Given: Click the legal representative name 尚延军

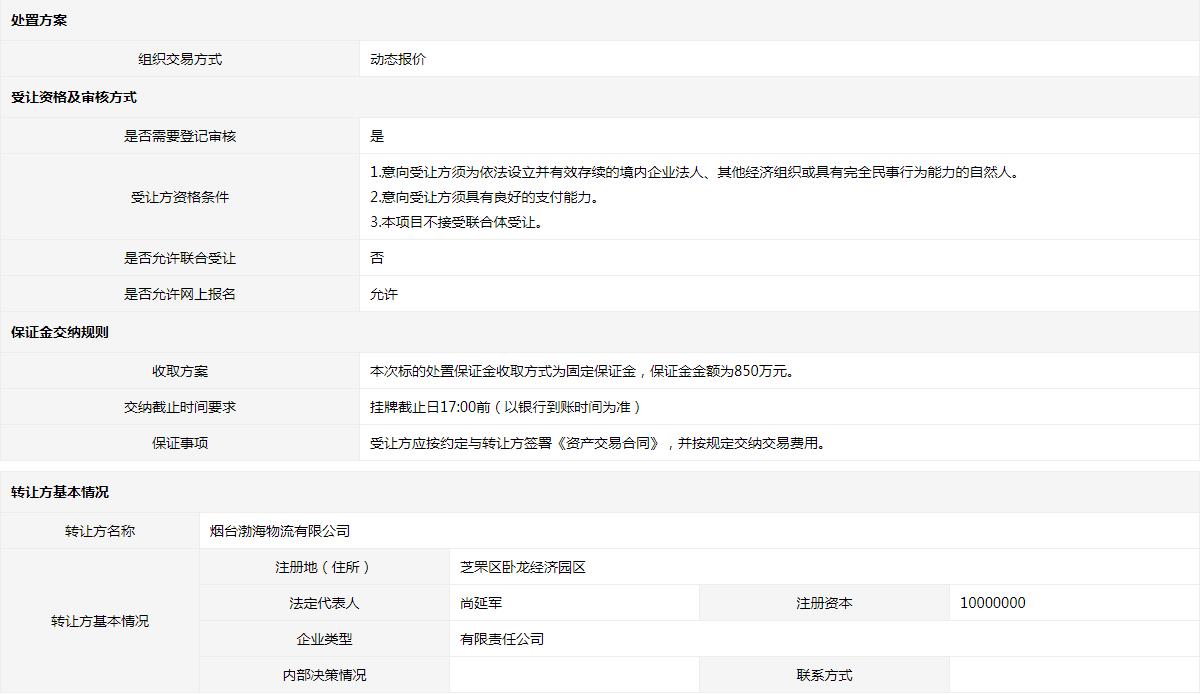Looking at the screenshot, I should [x=481, y=603].
